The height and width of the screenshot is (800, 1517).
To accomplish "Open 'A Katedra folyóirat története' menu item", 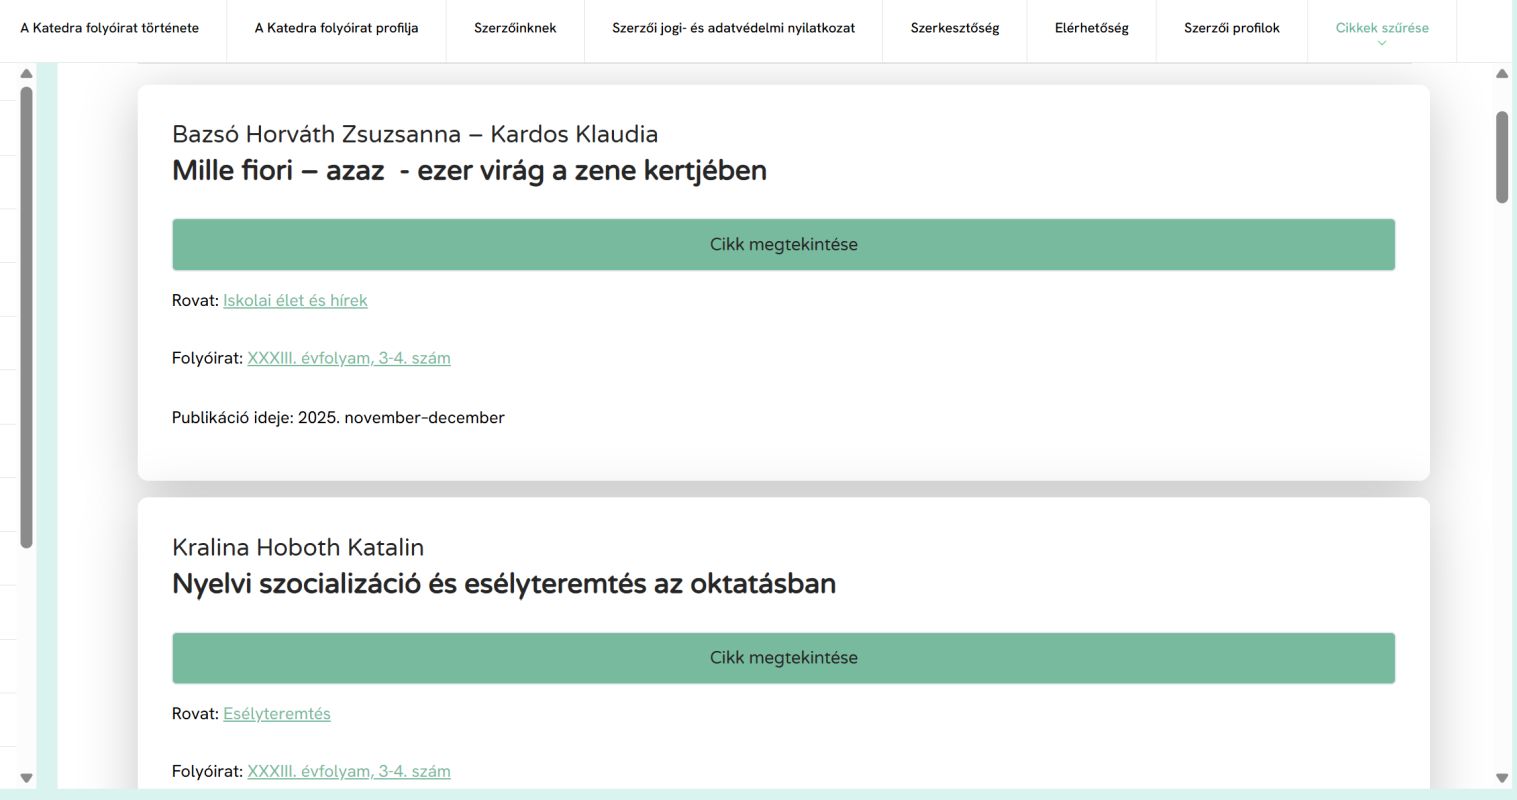I will 110,28.
